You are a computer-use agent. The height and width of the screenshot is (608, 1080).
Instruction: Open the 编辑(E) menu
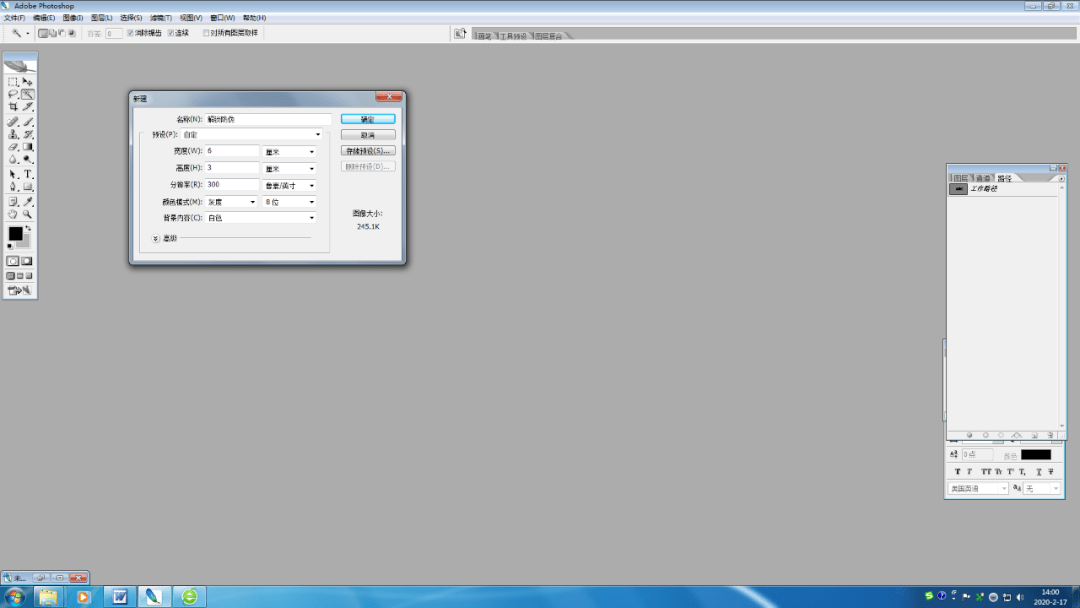44,18
